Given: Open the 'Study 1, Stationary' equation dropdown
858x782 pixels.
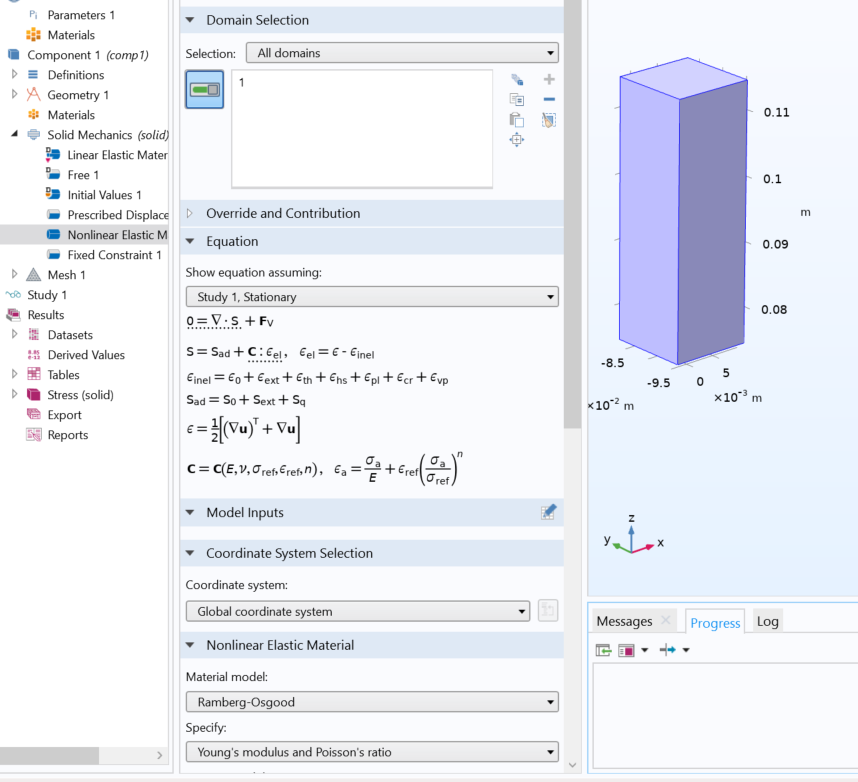Looking at the screenshot, I should pos(372,297).
